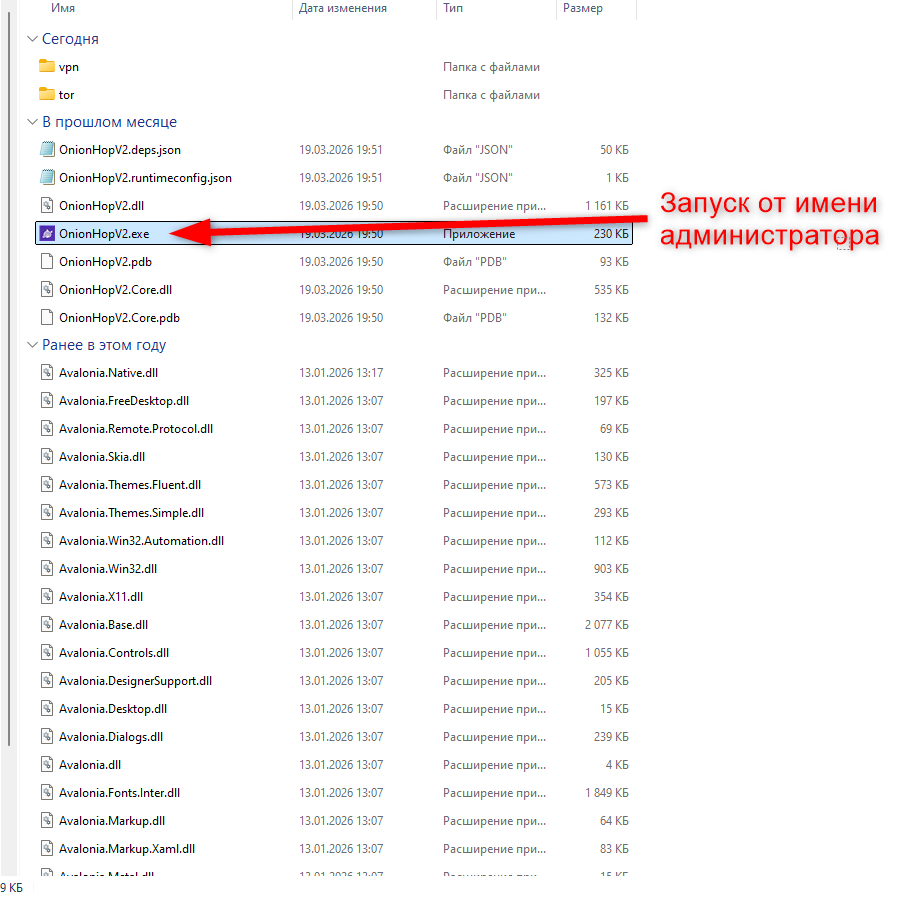Click Папка с файлами type of vpn
909x899 pixels.
click(x=491, y=67)
